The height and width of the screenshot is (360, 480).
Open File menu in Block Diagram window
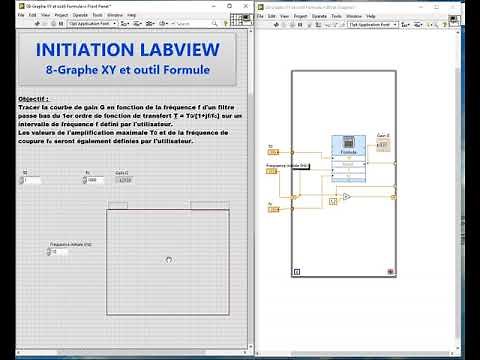click(x=260, y=16)
